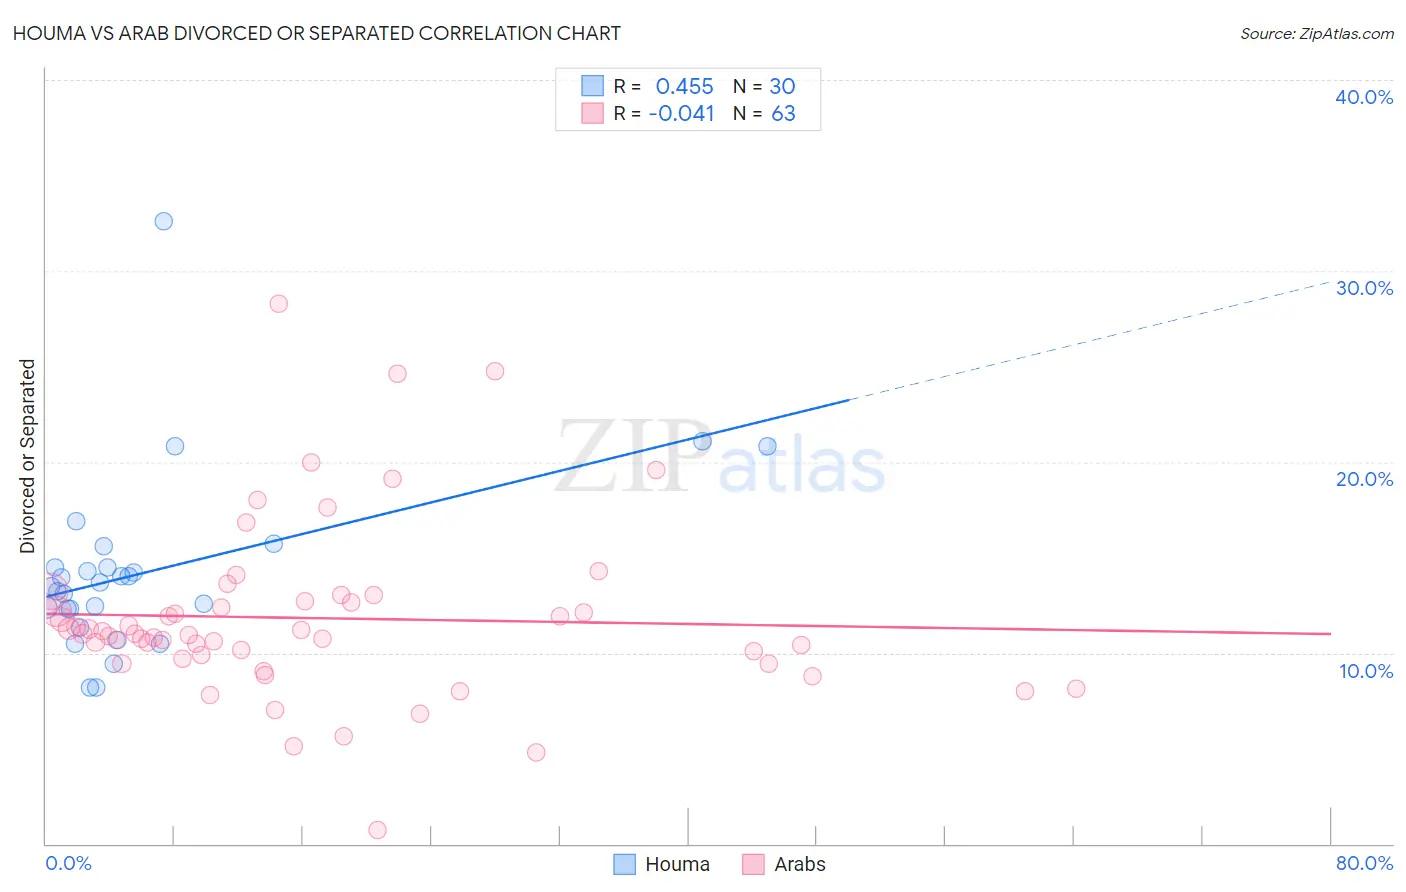The height and width of the screenshot is (892, 1406).
Task: Click the lowest pink point near x-axis
Action: pos(377,829)
